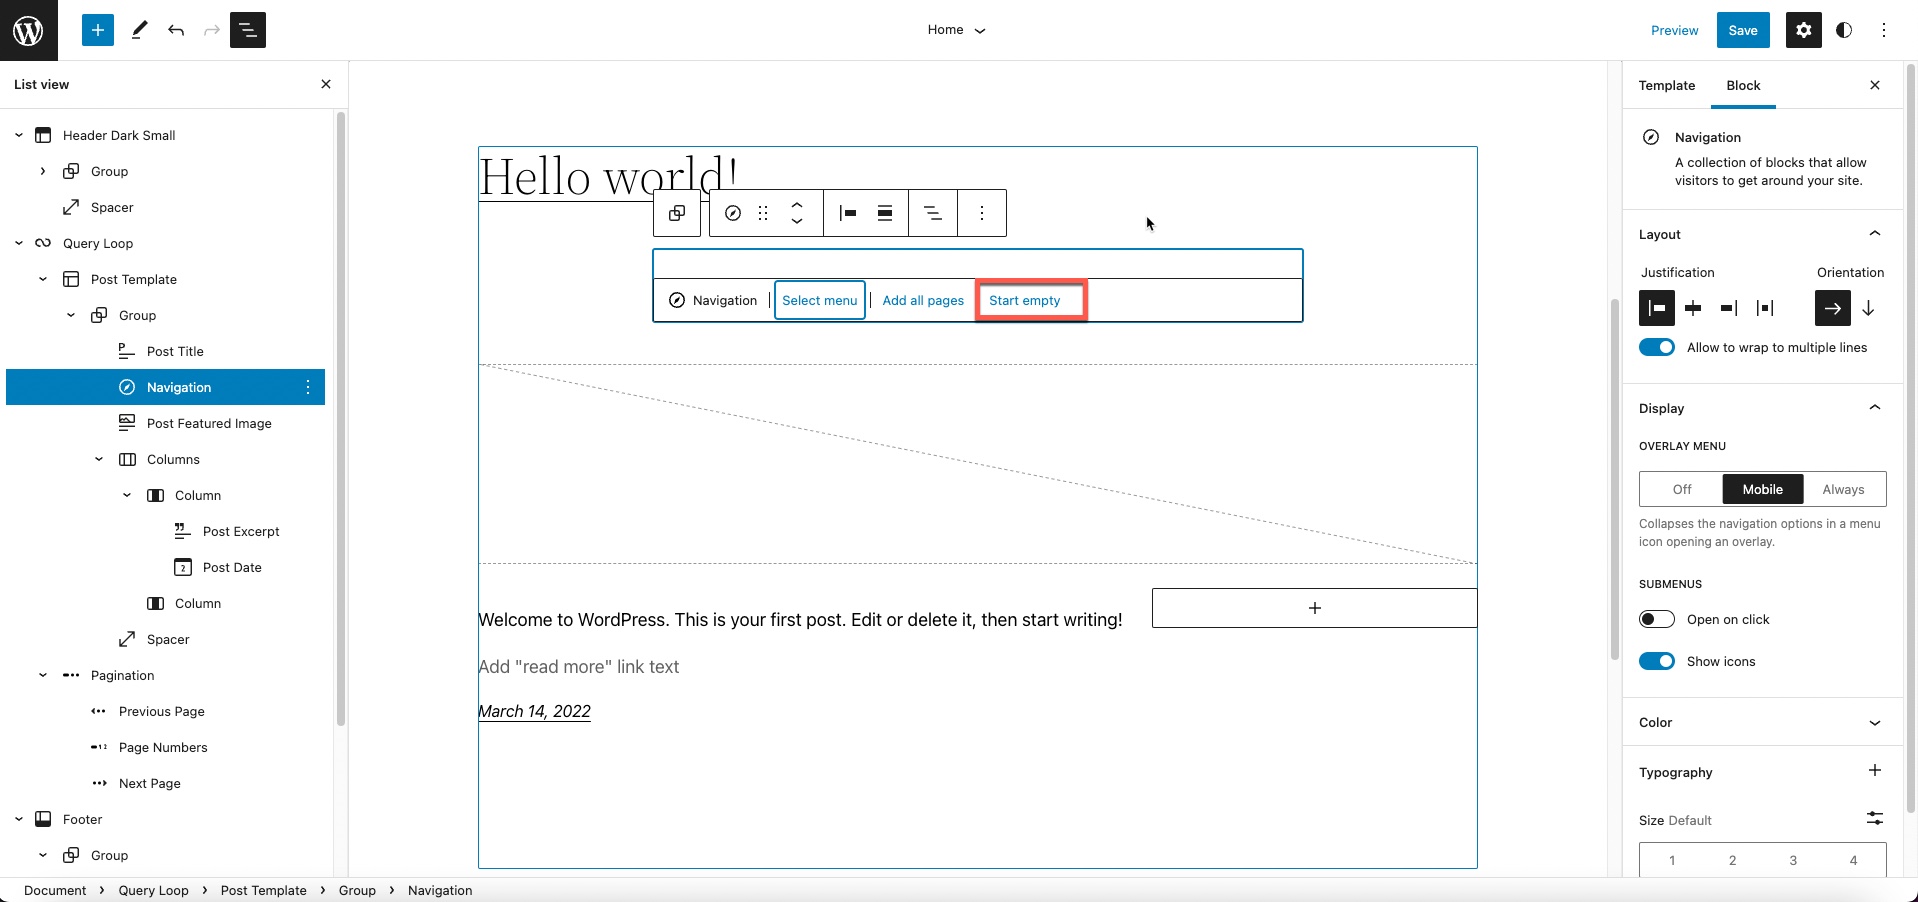The height and width of the screenshot is (902, 1918).
Task: Open Styles half-circle icon
Action: pyautogui.click(x=1844, y=30)
